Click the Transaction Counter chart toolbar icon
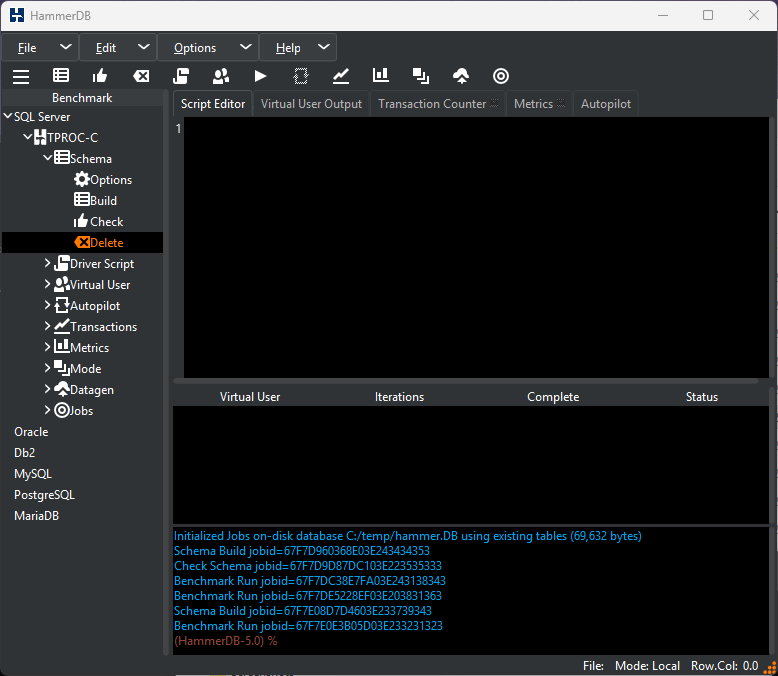 tap(341, 76)
